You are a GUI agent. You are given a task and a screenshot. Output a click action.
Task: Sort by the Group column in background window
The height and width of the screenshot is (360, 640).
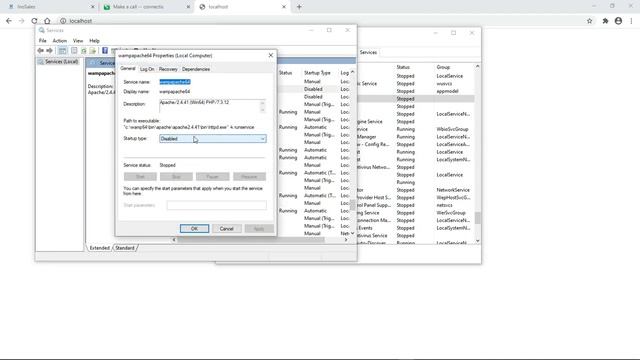pos(443,67)
